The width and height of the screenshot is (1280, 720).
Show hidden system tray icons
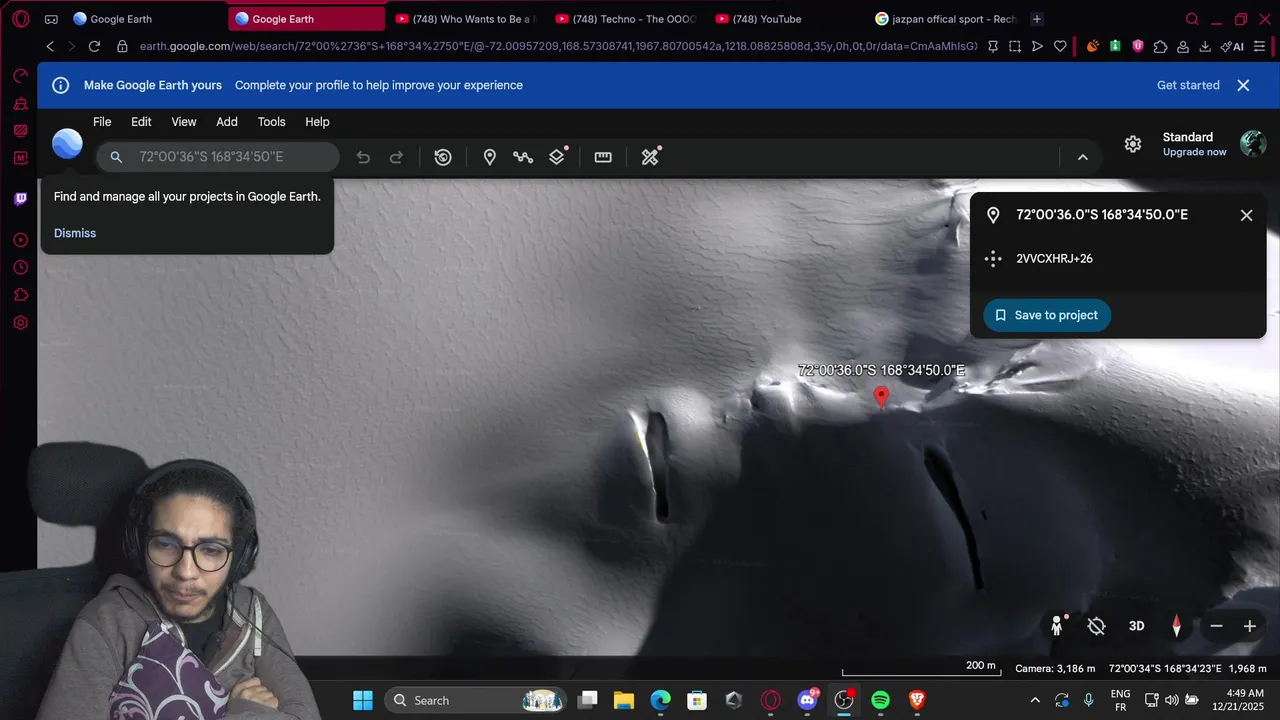tap(1035, 700)
